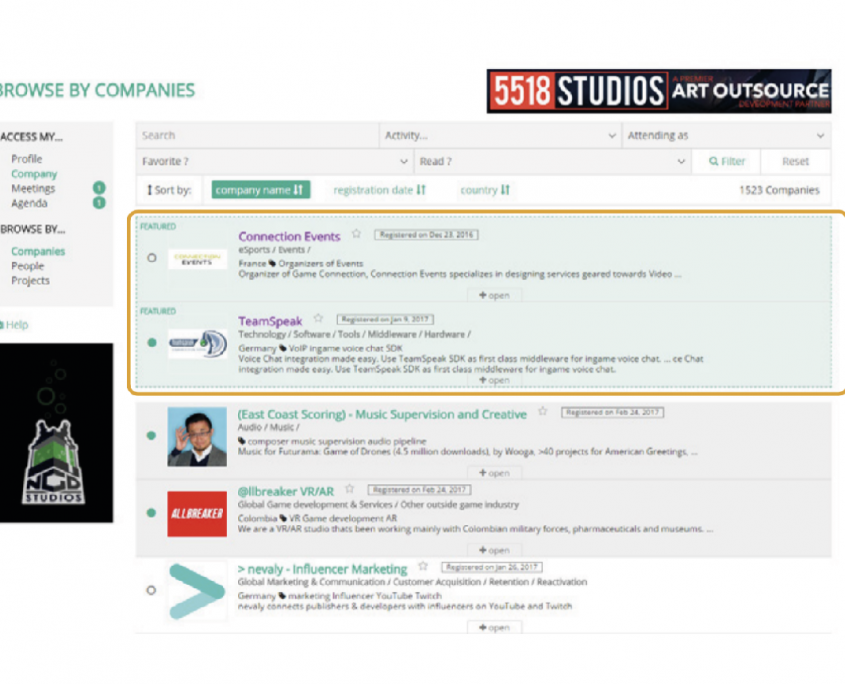
Task: Click the Allbreaker red logo
Action: point(197,514)
